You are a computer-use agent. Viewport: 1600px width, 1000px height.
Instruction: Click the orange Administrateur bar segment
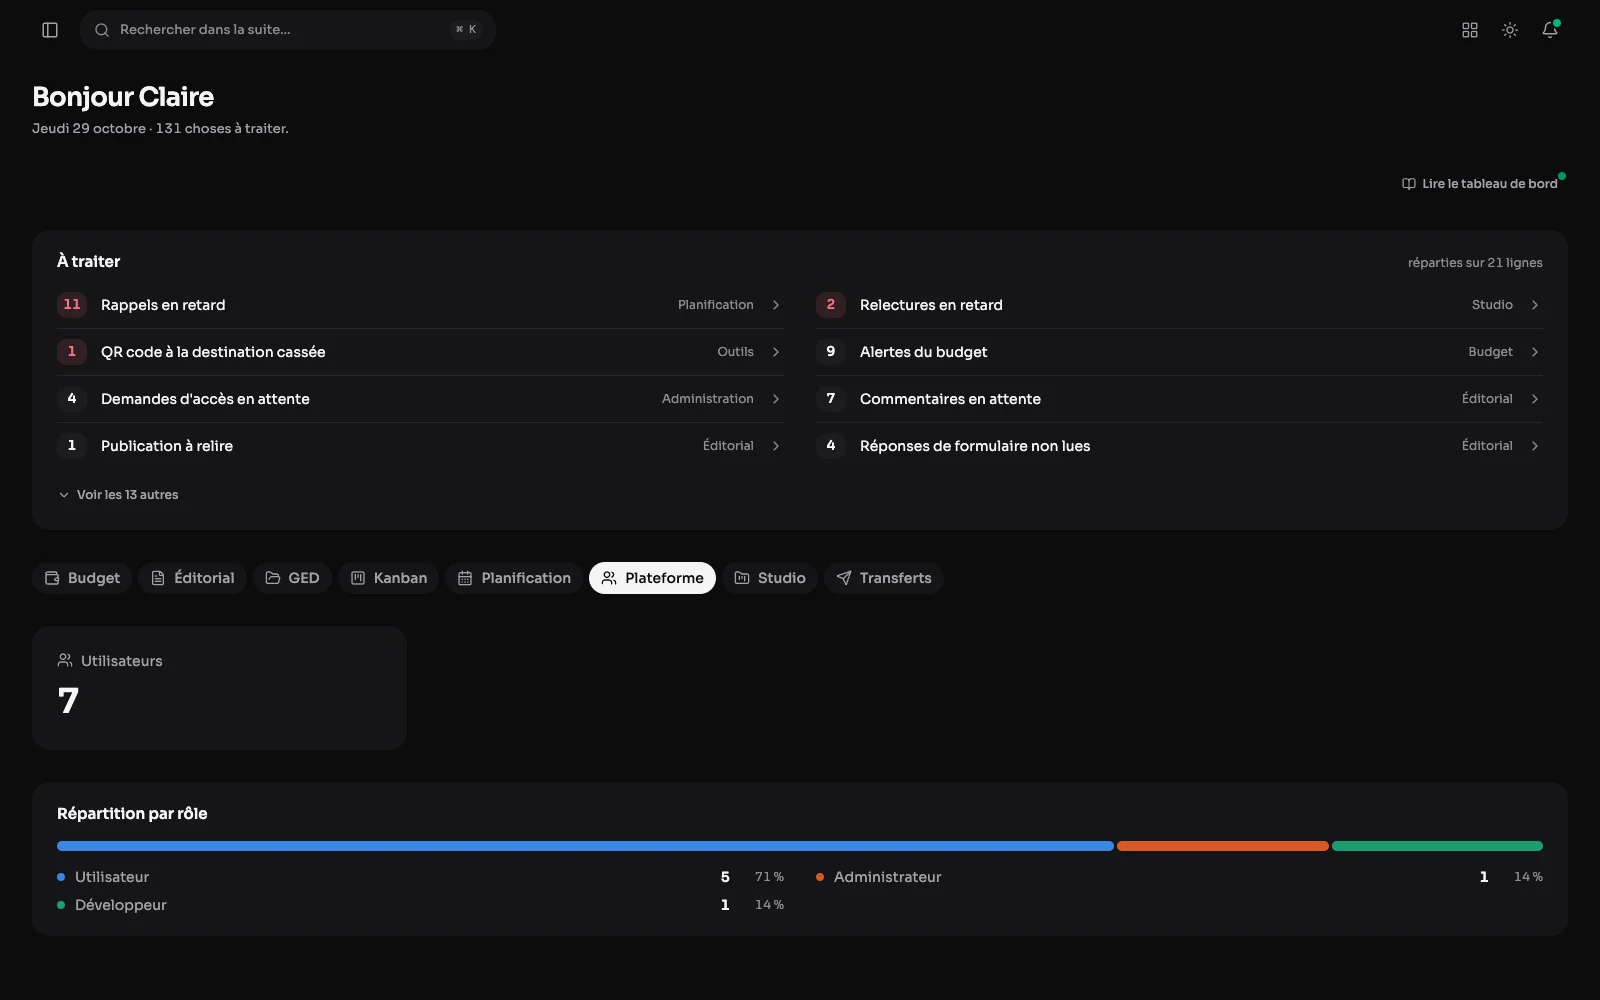(x=1223, y=846)
